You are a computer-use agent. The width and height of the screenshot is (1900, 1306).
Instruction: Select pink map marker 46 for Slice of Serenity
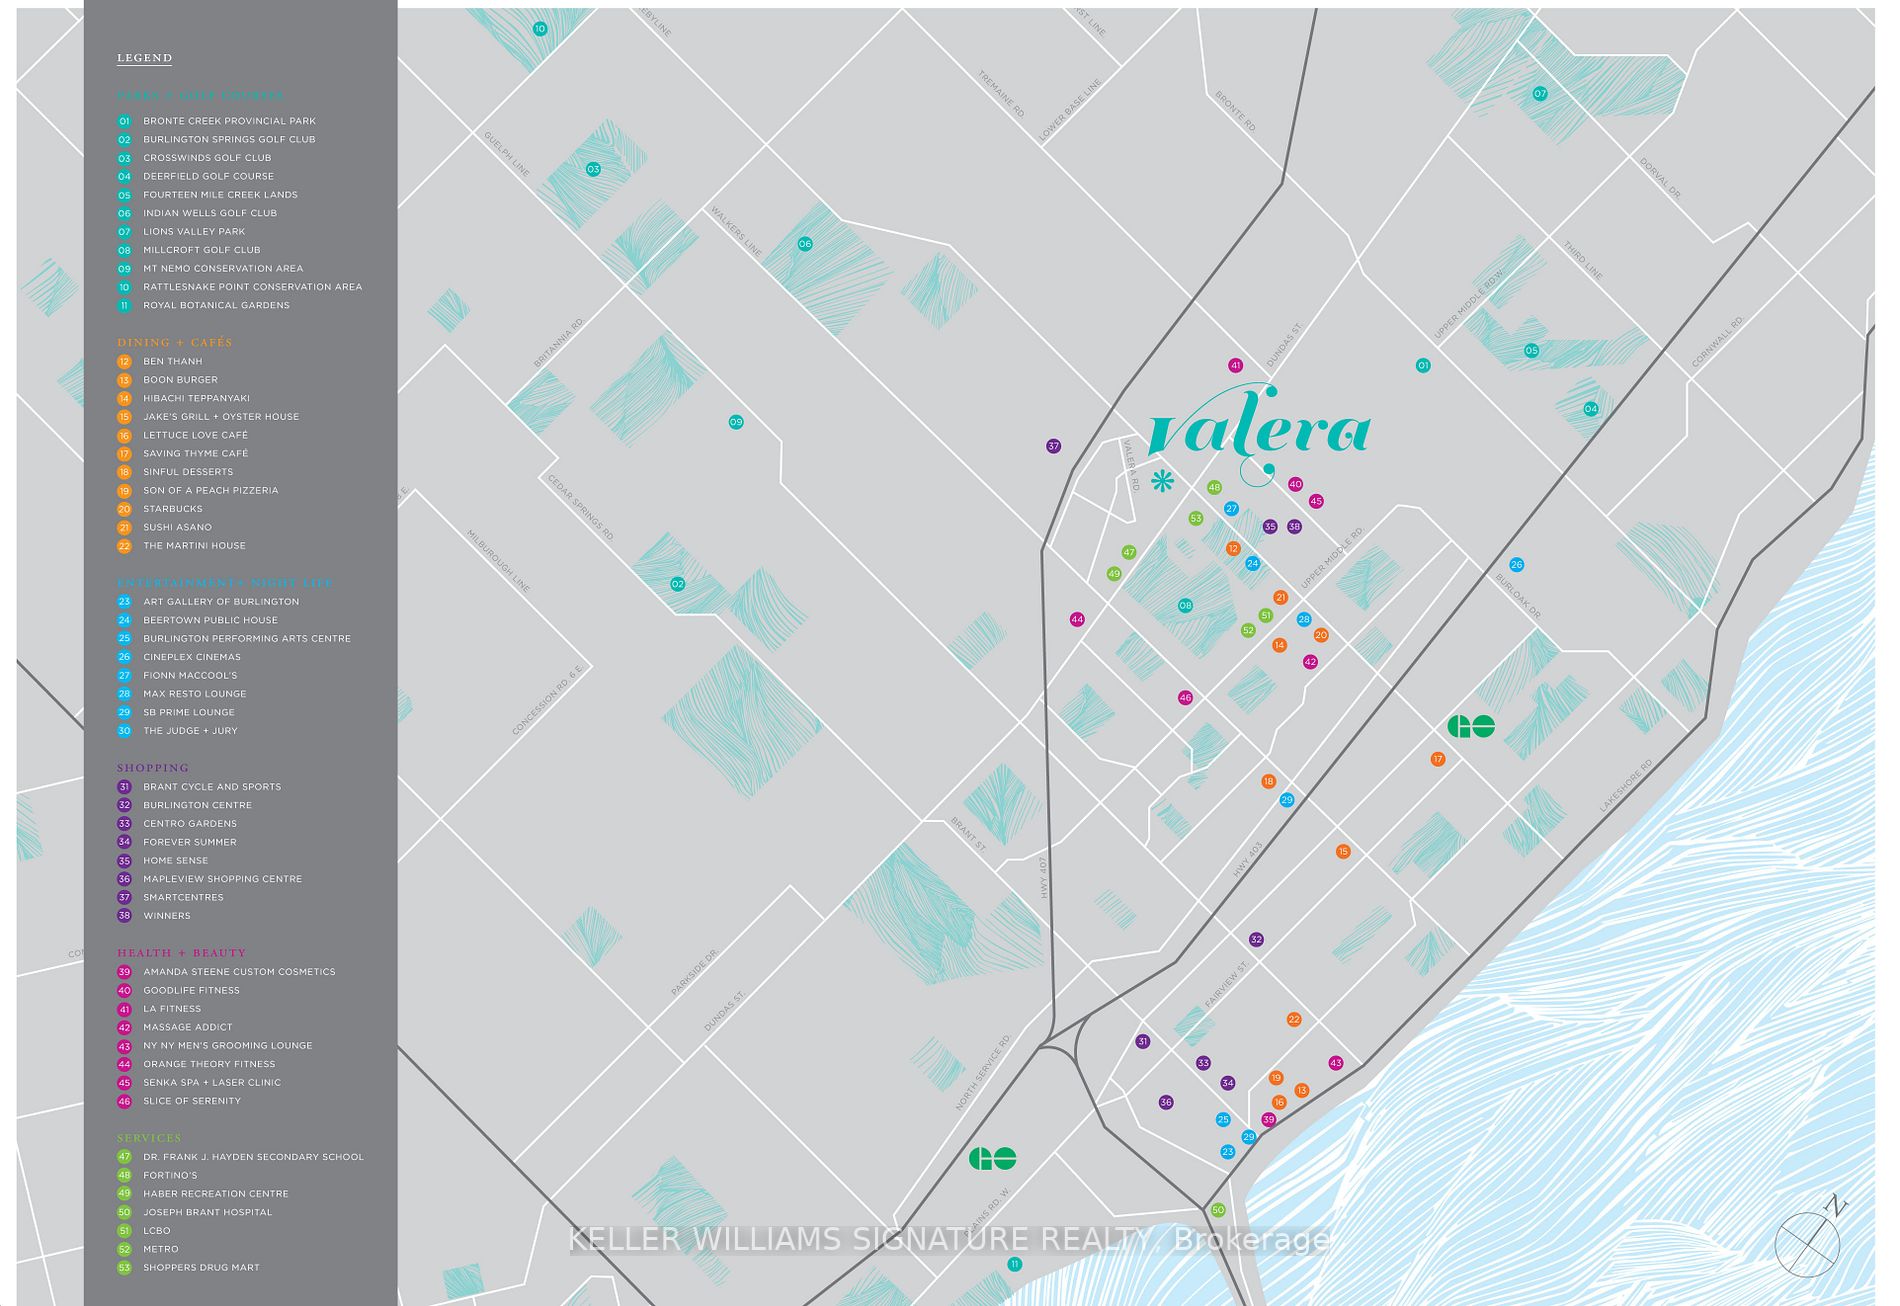tap(1185, 698)
